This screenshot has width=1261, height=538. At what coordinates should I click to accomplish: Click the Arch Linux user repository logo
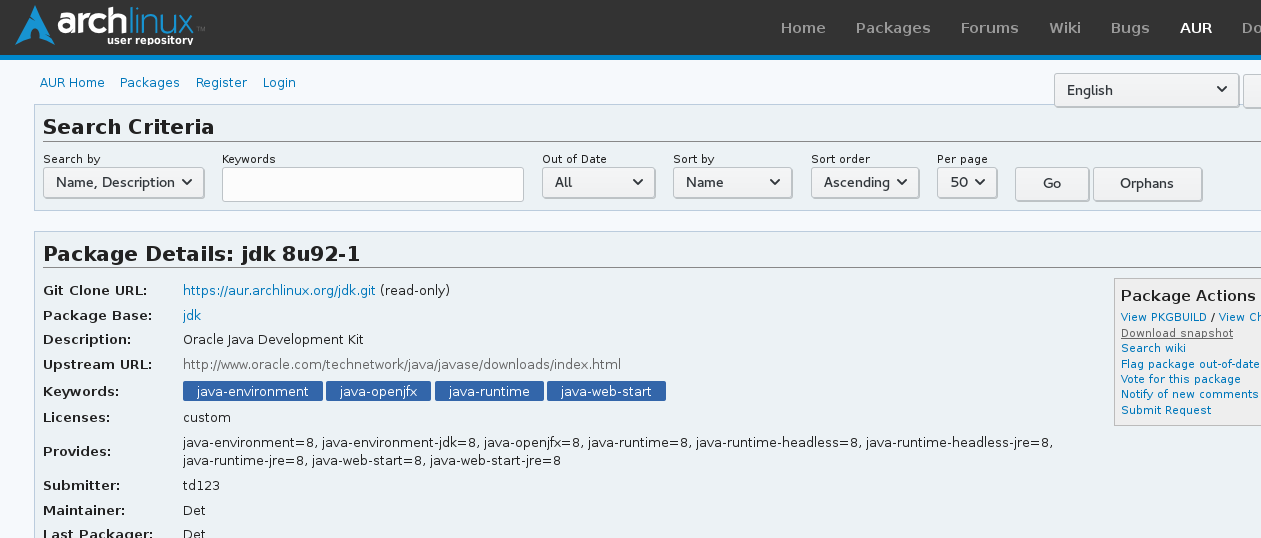110,26
